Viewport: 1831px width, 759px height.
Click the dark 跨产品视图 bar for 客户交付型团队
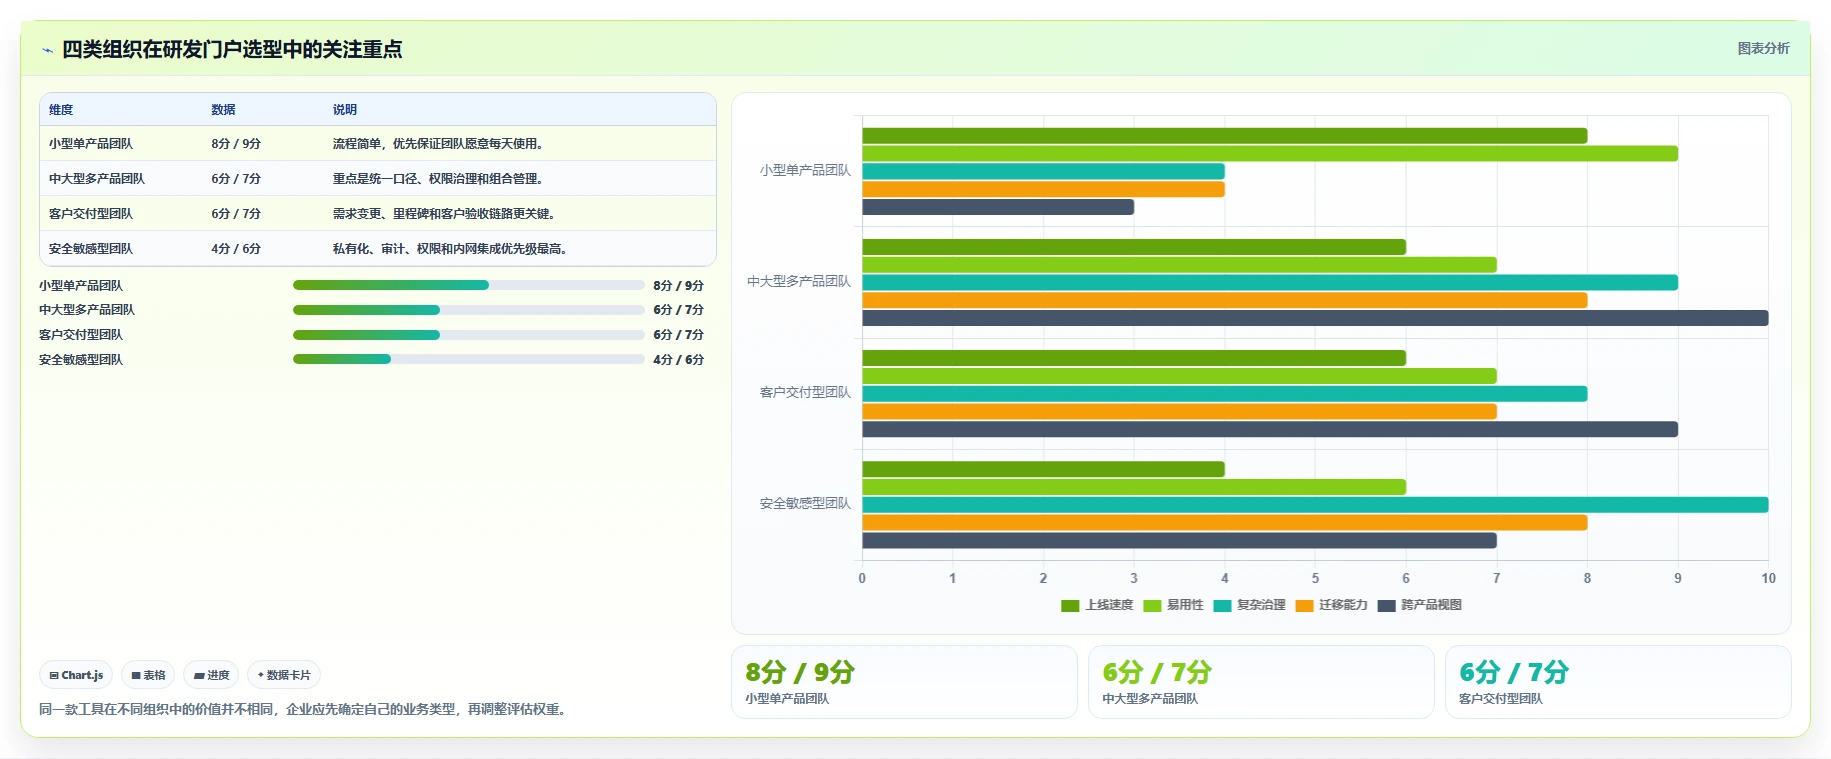click(1270, 429)
